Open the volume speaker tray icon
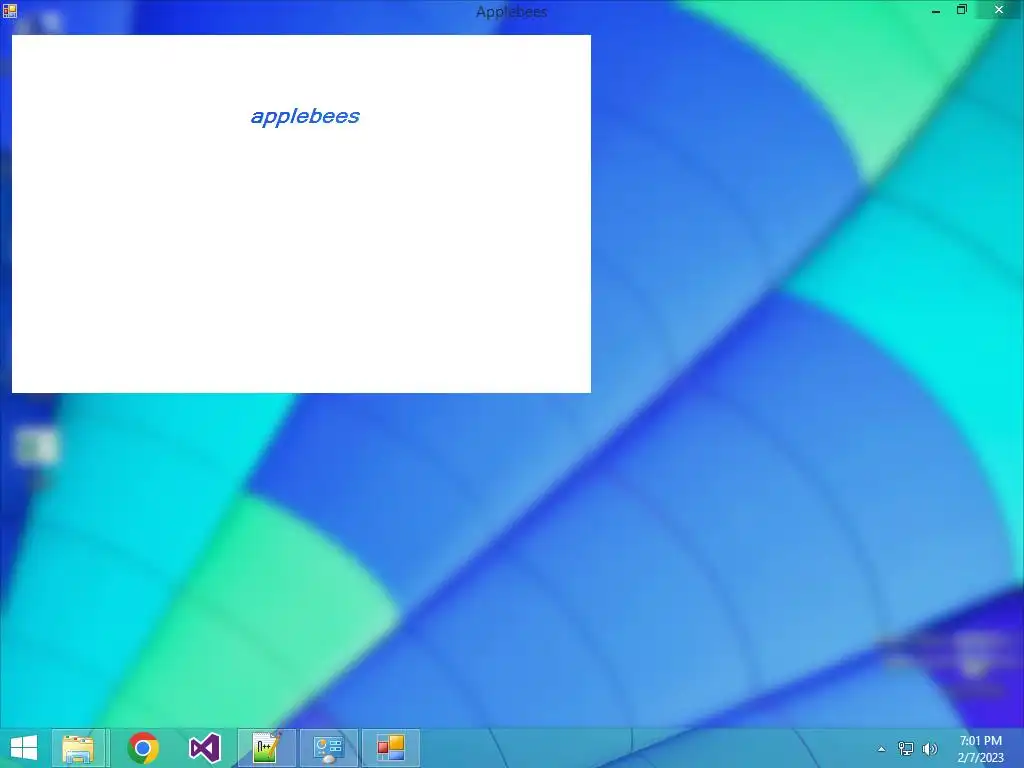 coord(929,749)
